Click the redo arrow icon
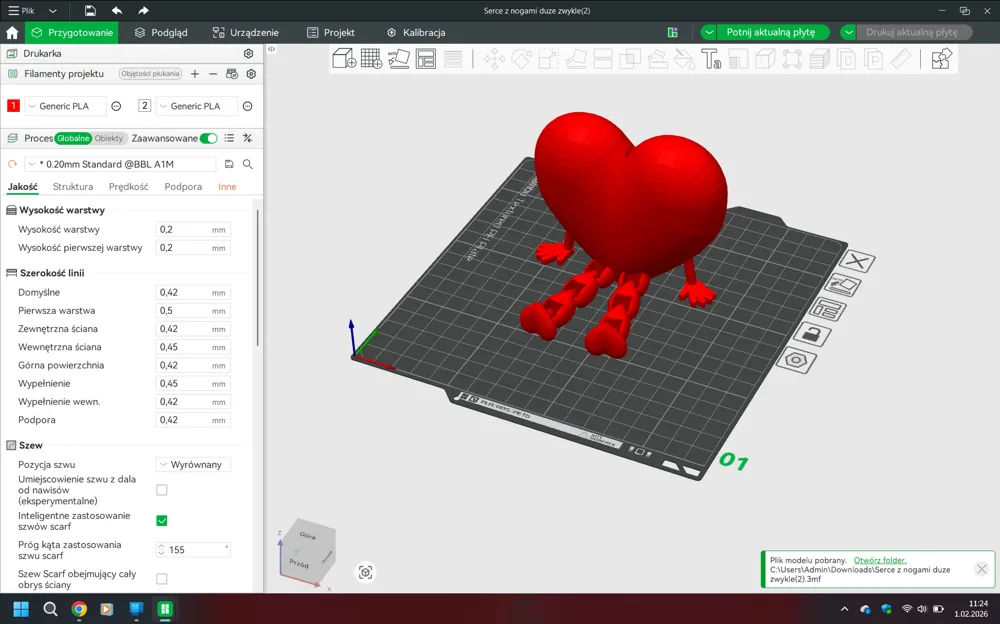This screenshot has width=1000, height=624. [x=143, y=11]
